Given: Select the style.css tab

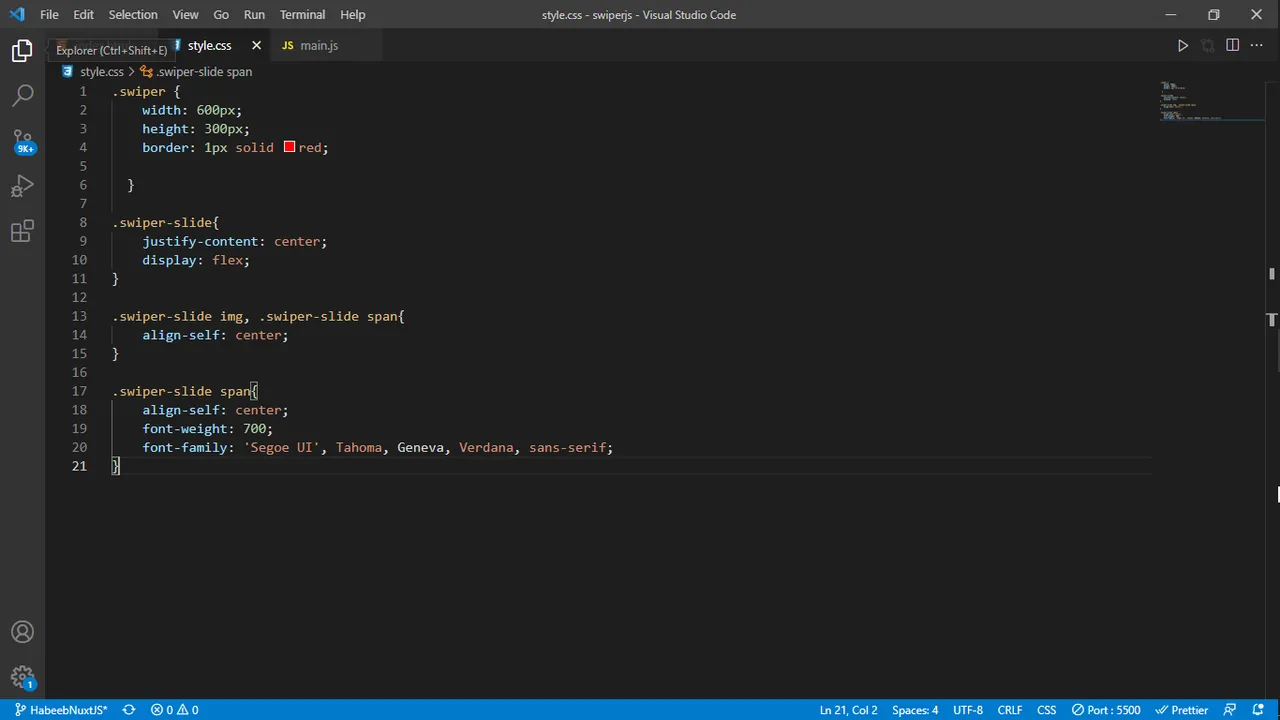Looking at the screenshot, I should tap(209, 45).
